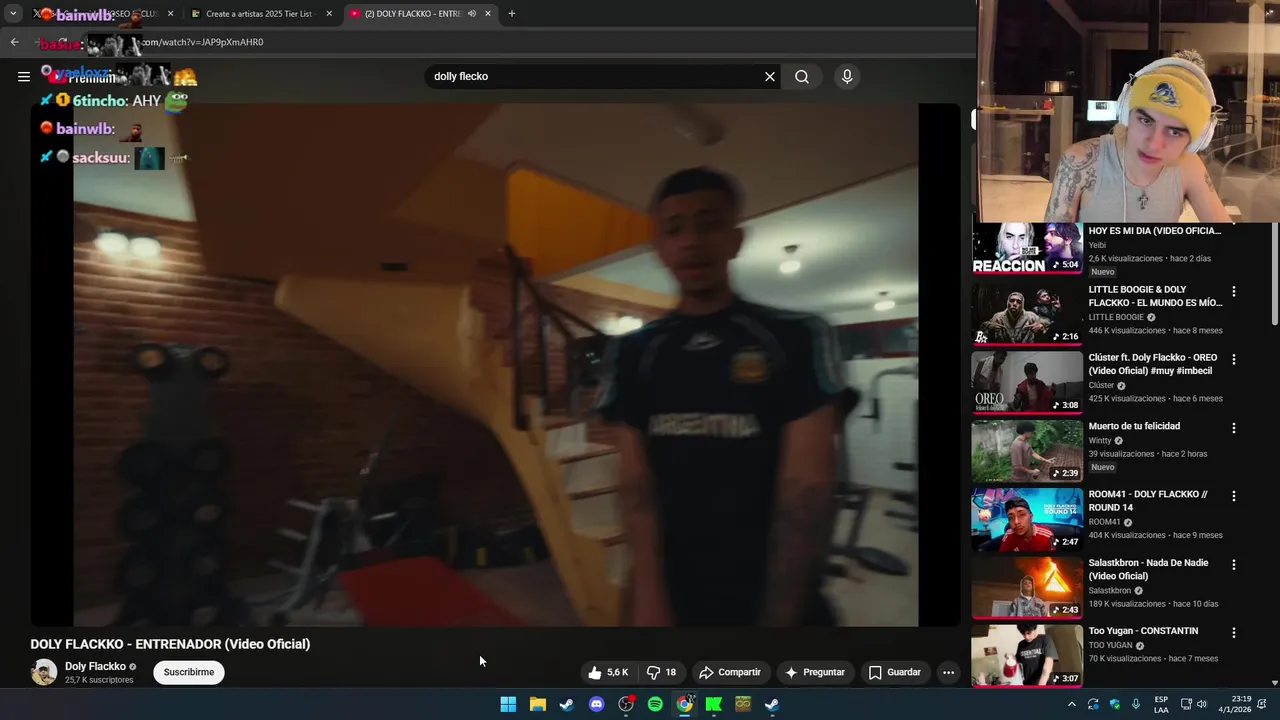Click the Preguntar button
Image resolution: width=1280 pixels, height=720 pixels.
pyautogui.click(x=815, y=672)
